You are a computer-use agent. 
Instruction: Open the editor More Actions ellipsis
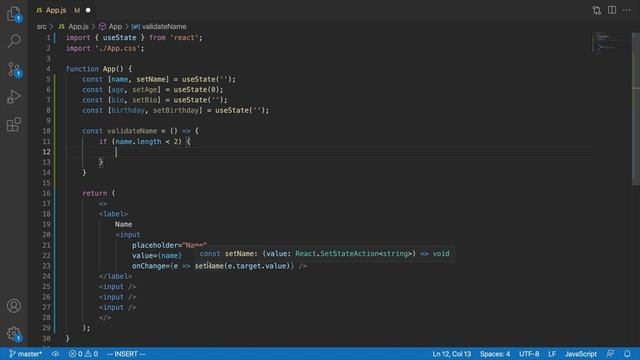click(627, 10)
